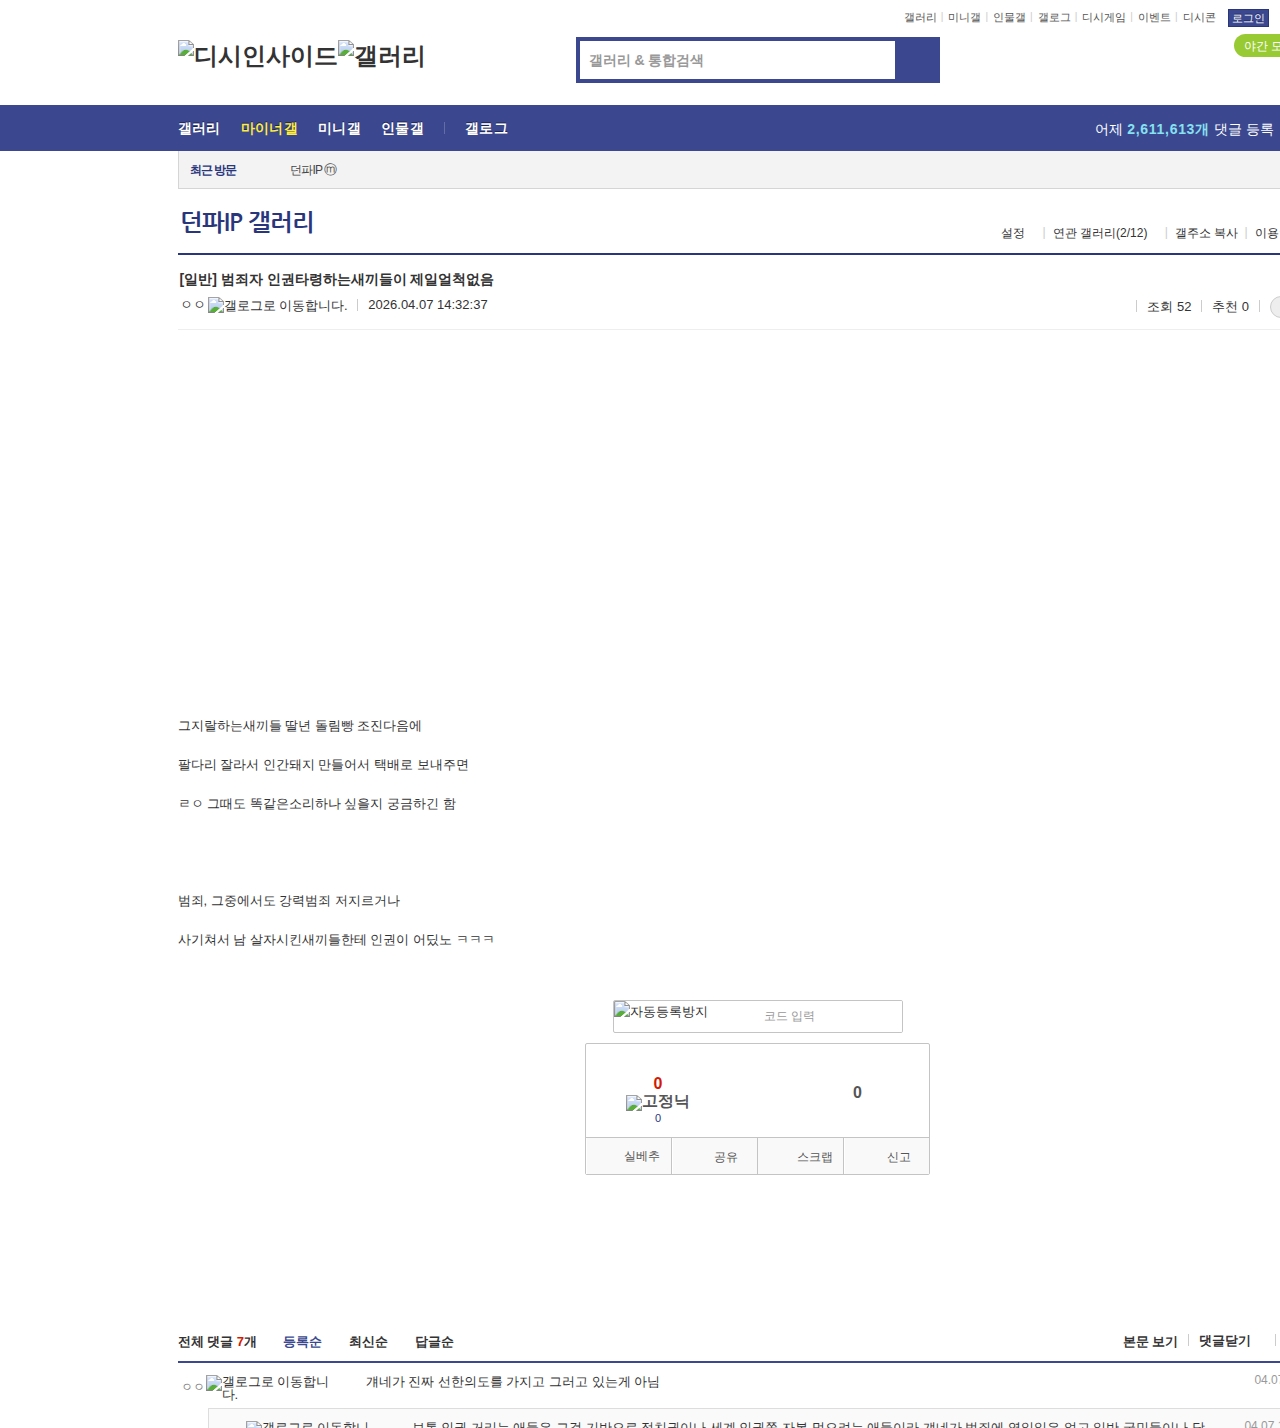Click the 자동등록방지 captcha image

point(661,1012)
